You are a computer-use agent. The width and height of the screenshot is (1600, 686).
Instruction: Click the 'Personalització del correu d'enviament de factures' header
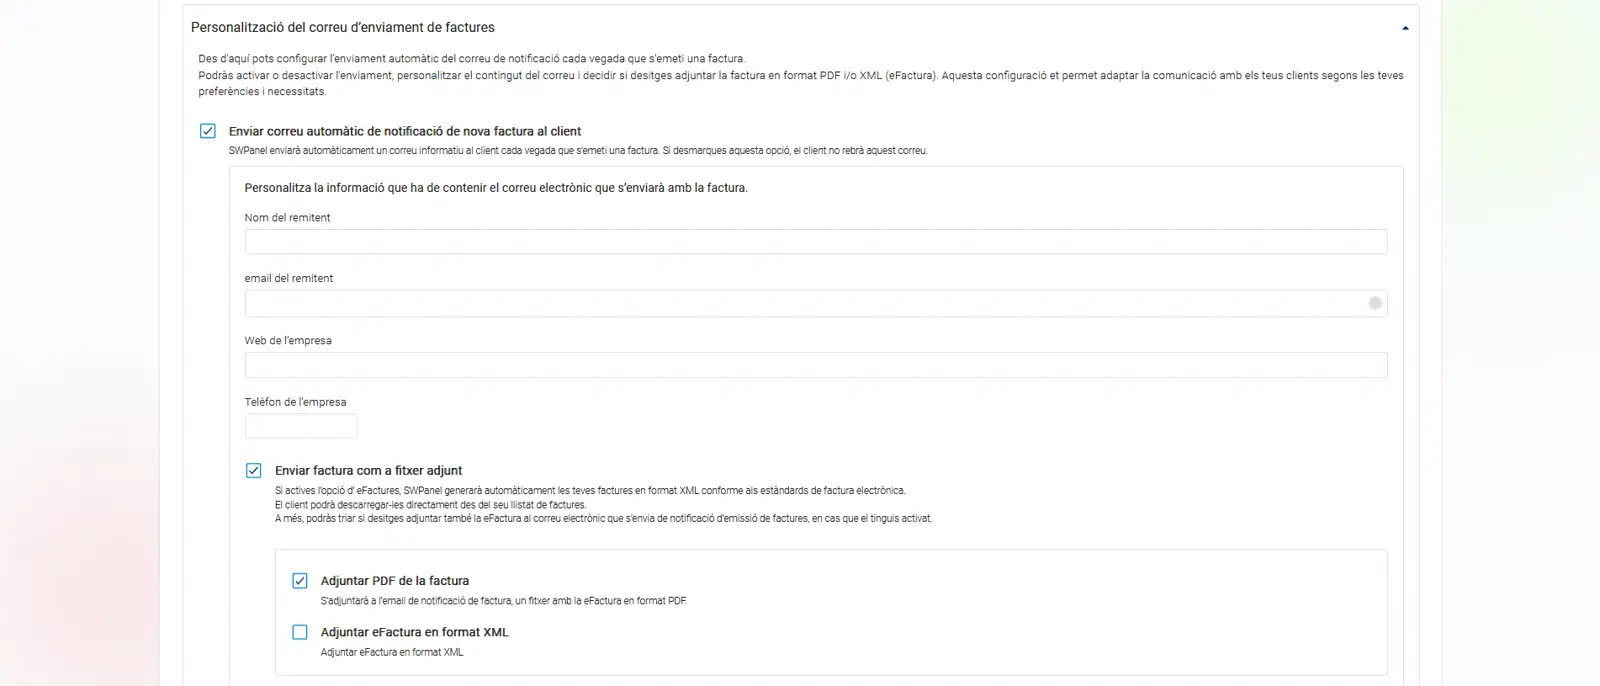click(342, 27)
